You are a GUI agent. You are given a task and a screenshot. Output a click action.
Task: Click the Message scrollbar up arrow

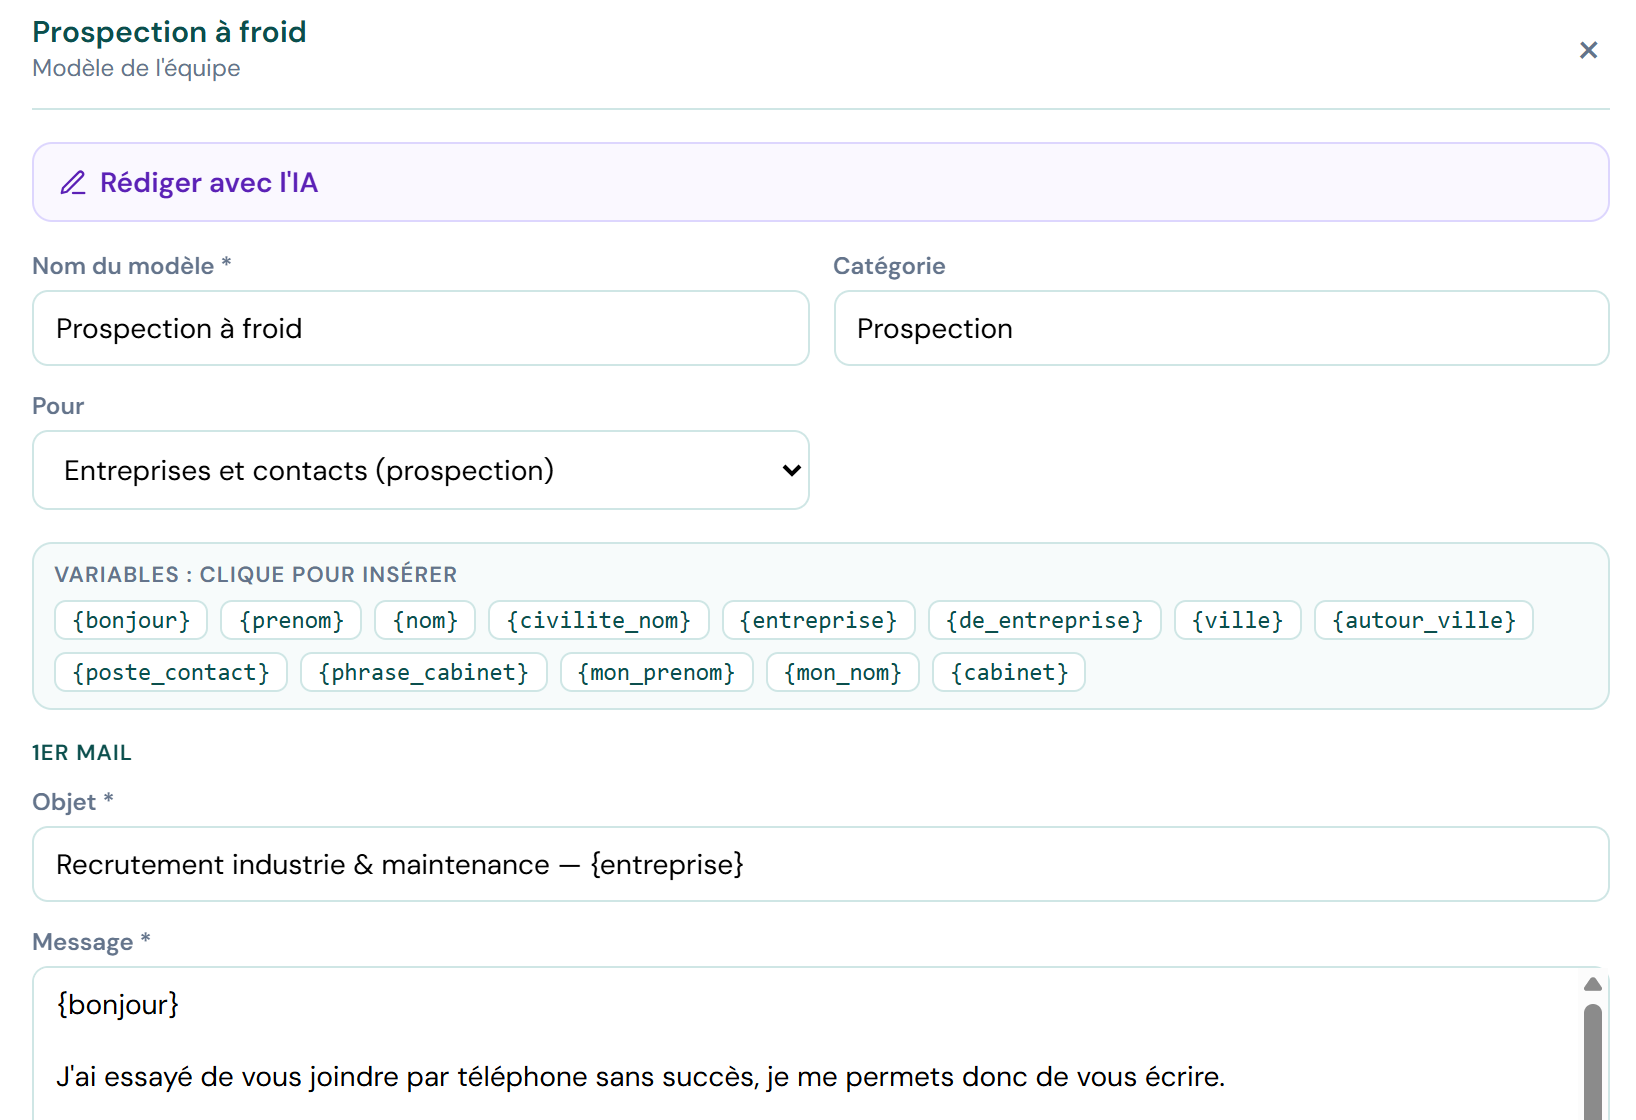coord(1593,984)
